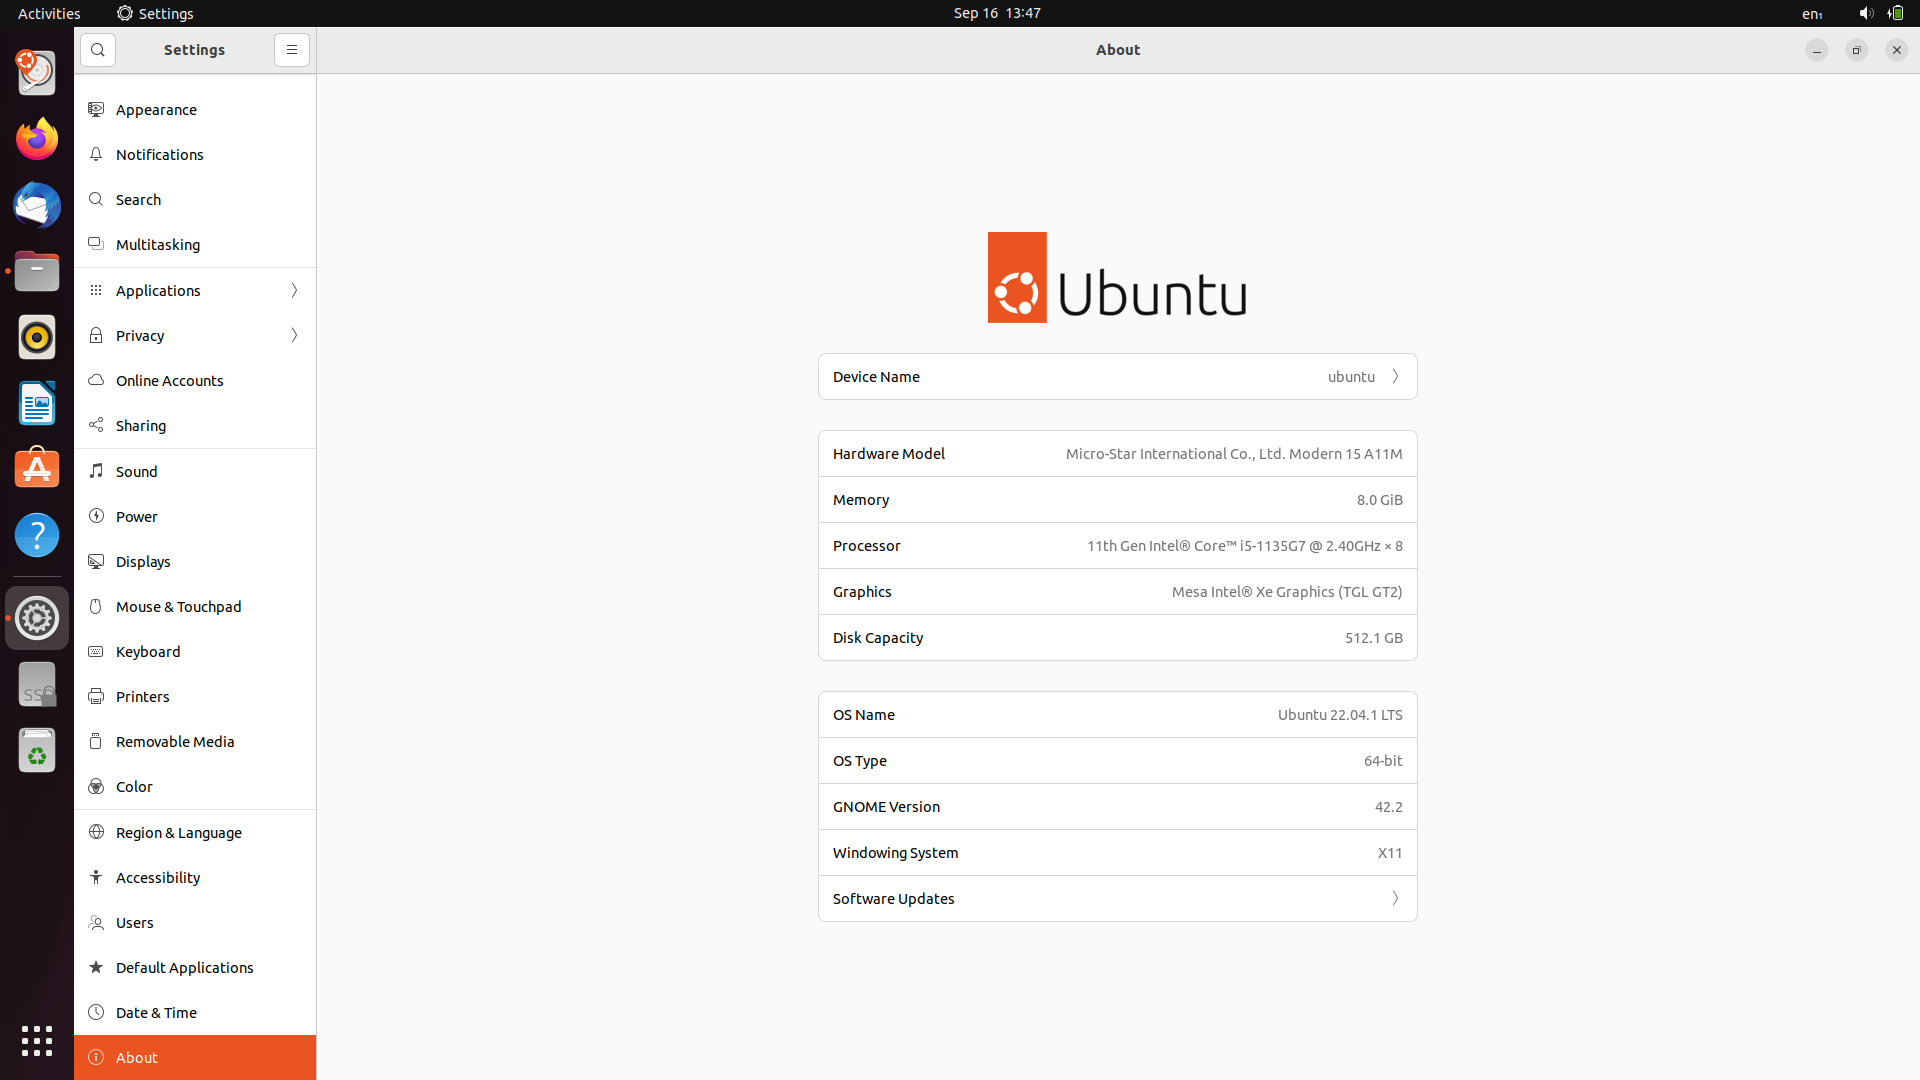Open Keyboard settings panel
Screen dimensions: 1920x1080
(x=195, y=651)
